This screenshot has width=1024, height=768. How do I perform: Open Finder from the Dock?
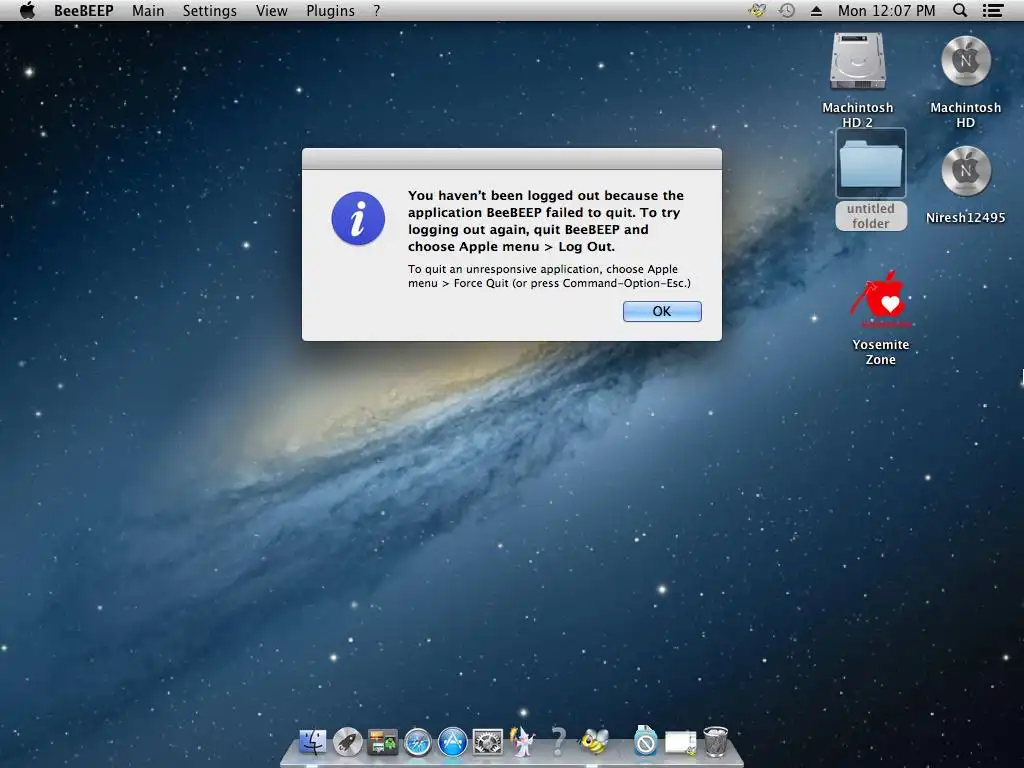(x=312, y=742)
